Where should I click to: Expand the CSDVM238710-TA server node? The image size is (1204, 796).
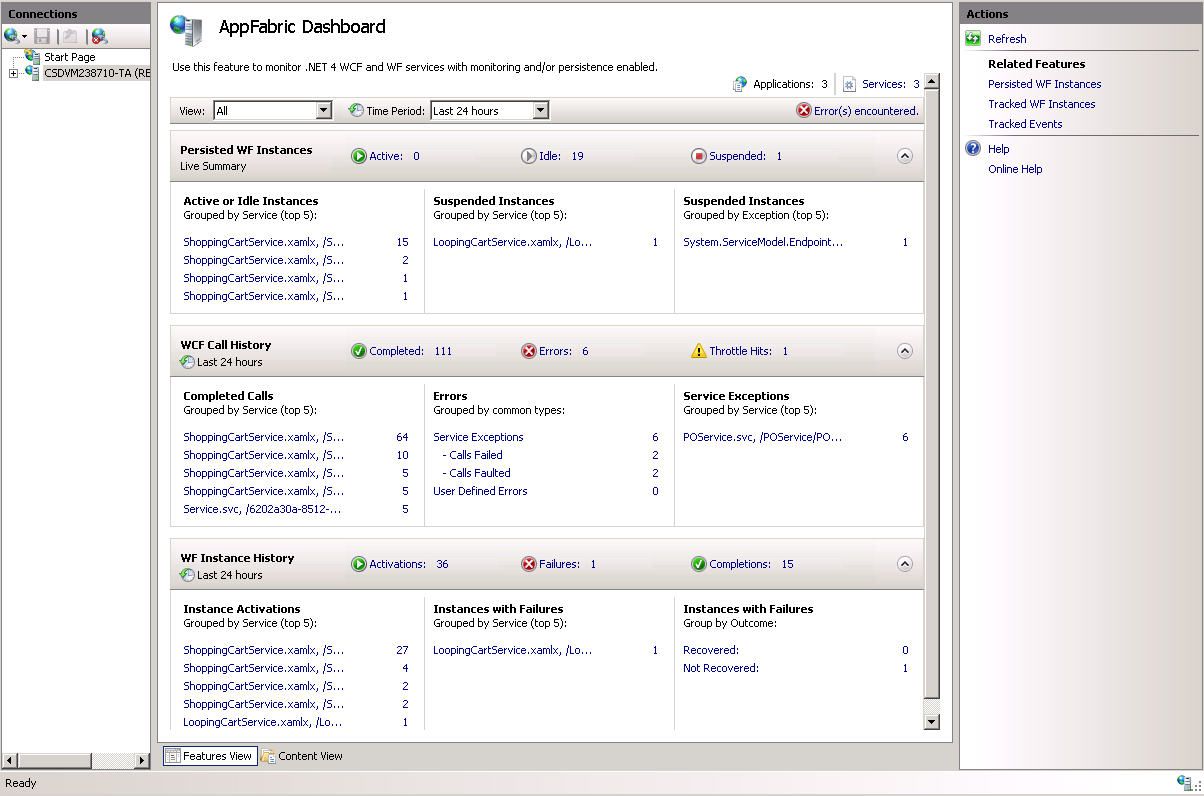13,73
